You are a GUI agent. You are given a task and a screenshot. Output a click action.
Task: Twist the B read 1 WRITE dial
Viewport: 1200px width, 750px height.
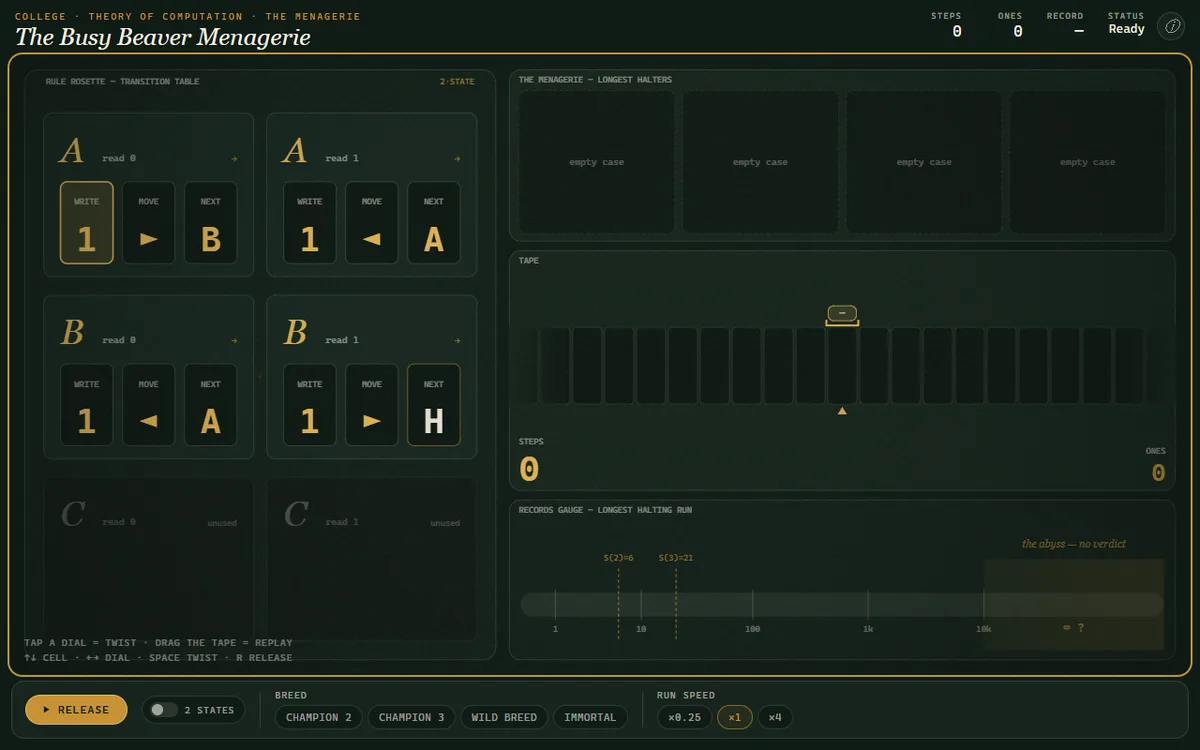pyautogui.click(x=310, y=405)
